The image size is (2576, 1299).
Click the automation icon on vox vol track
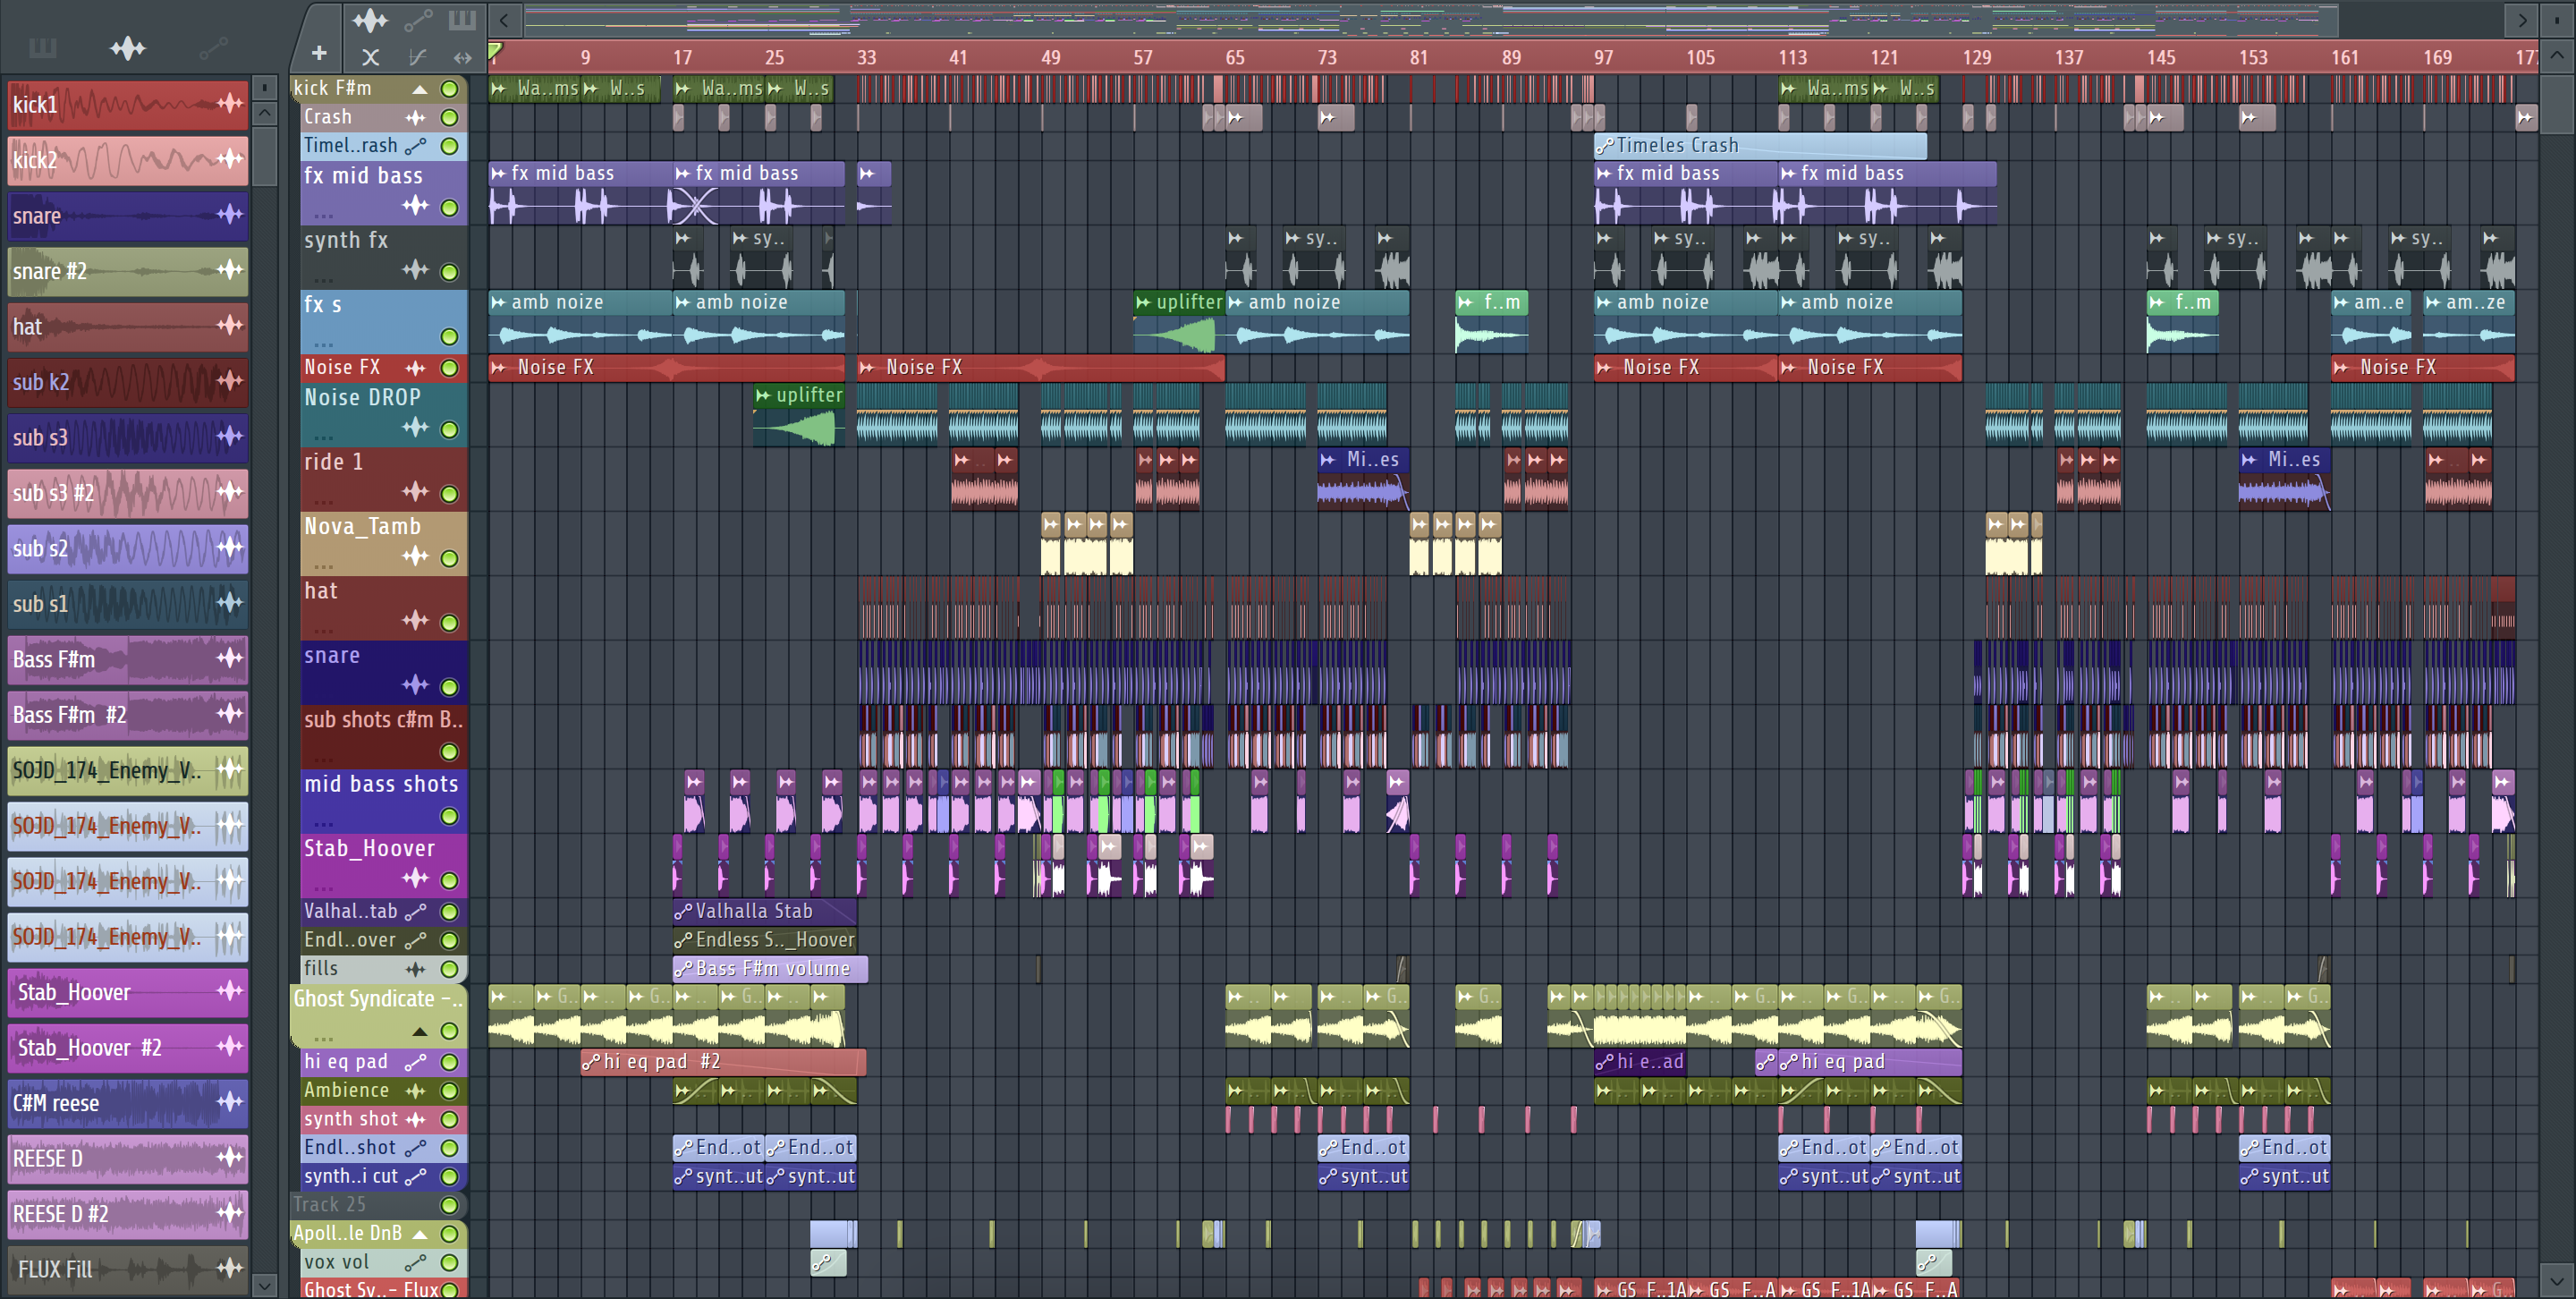click(415, 1263)
